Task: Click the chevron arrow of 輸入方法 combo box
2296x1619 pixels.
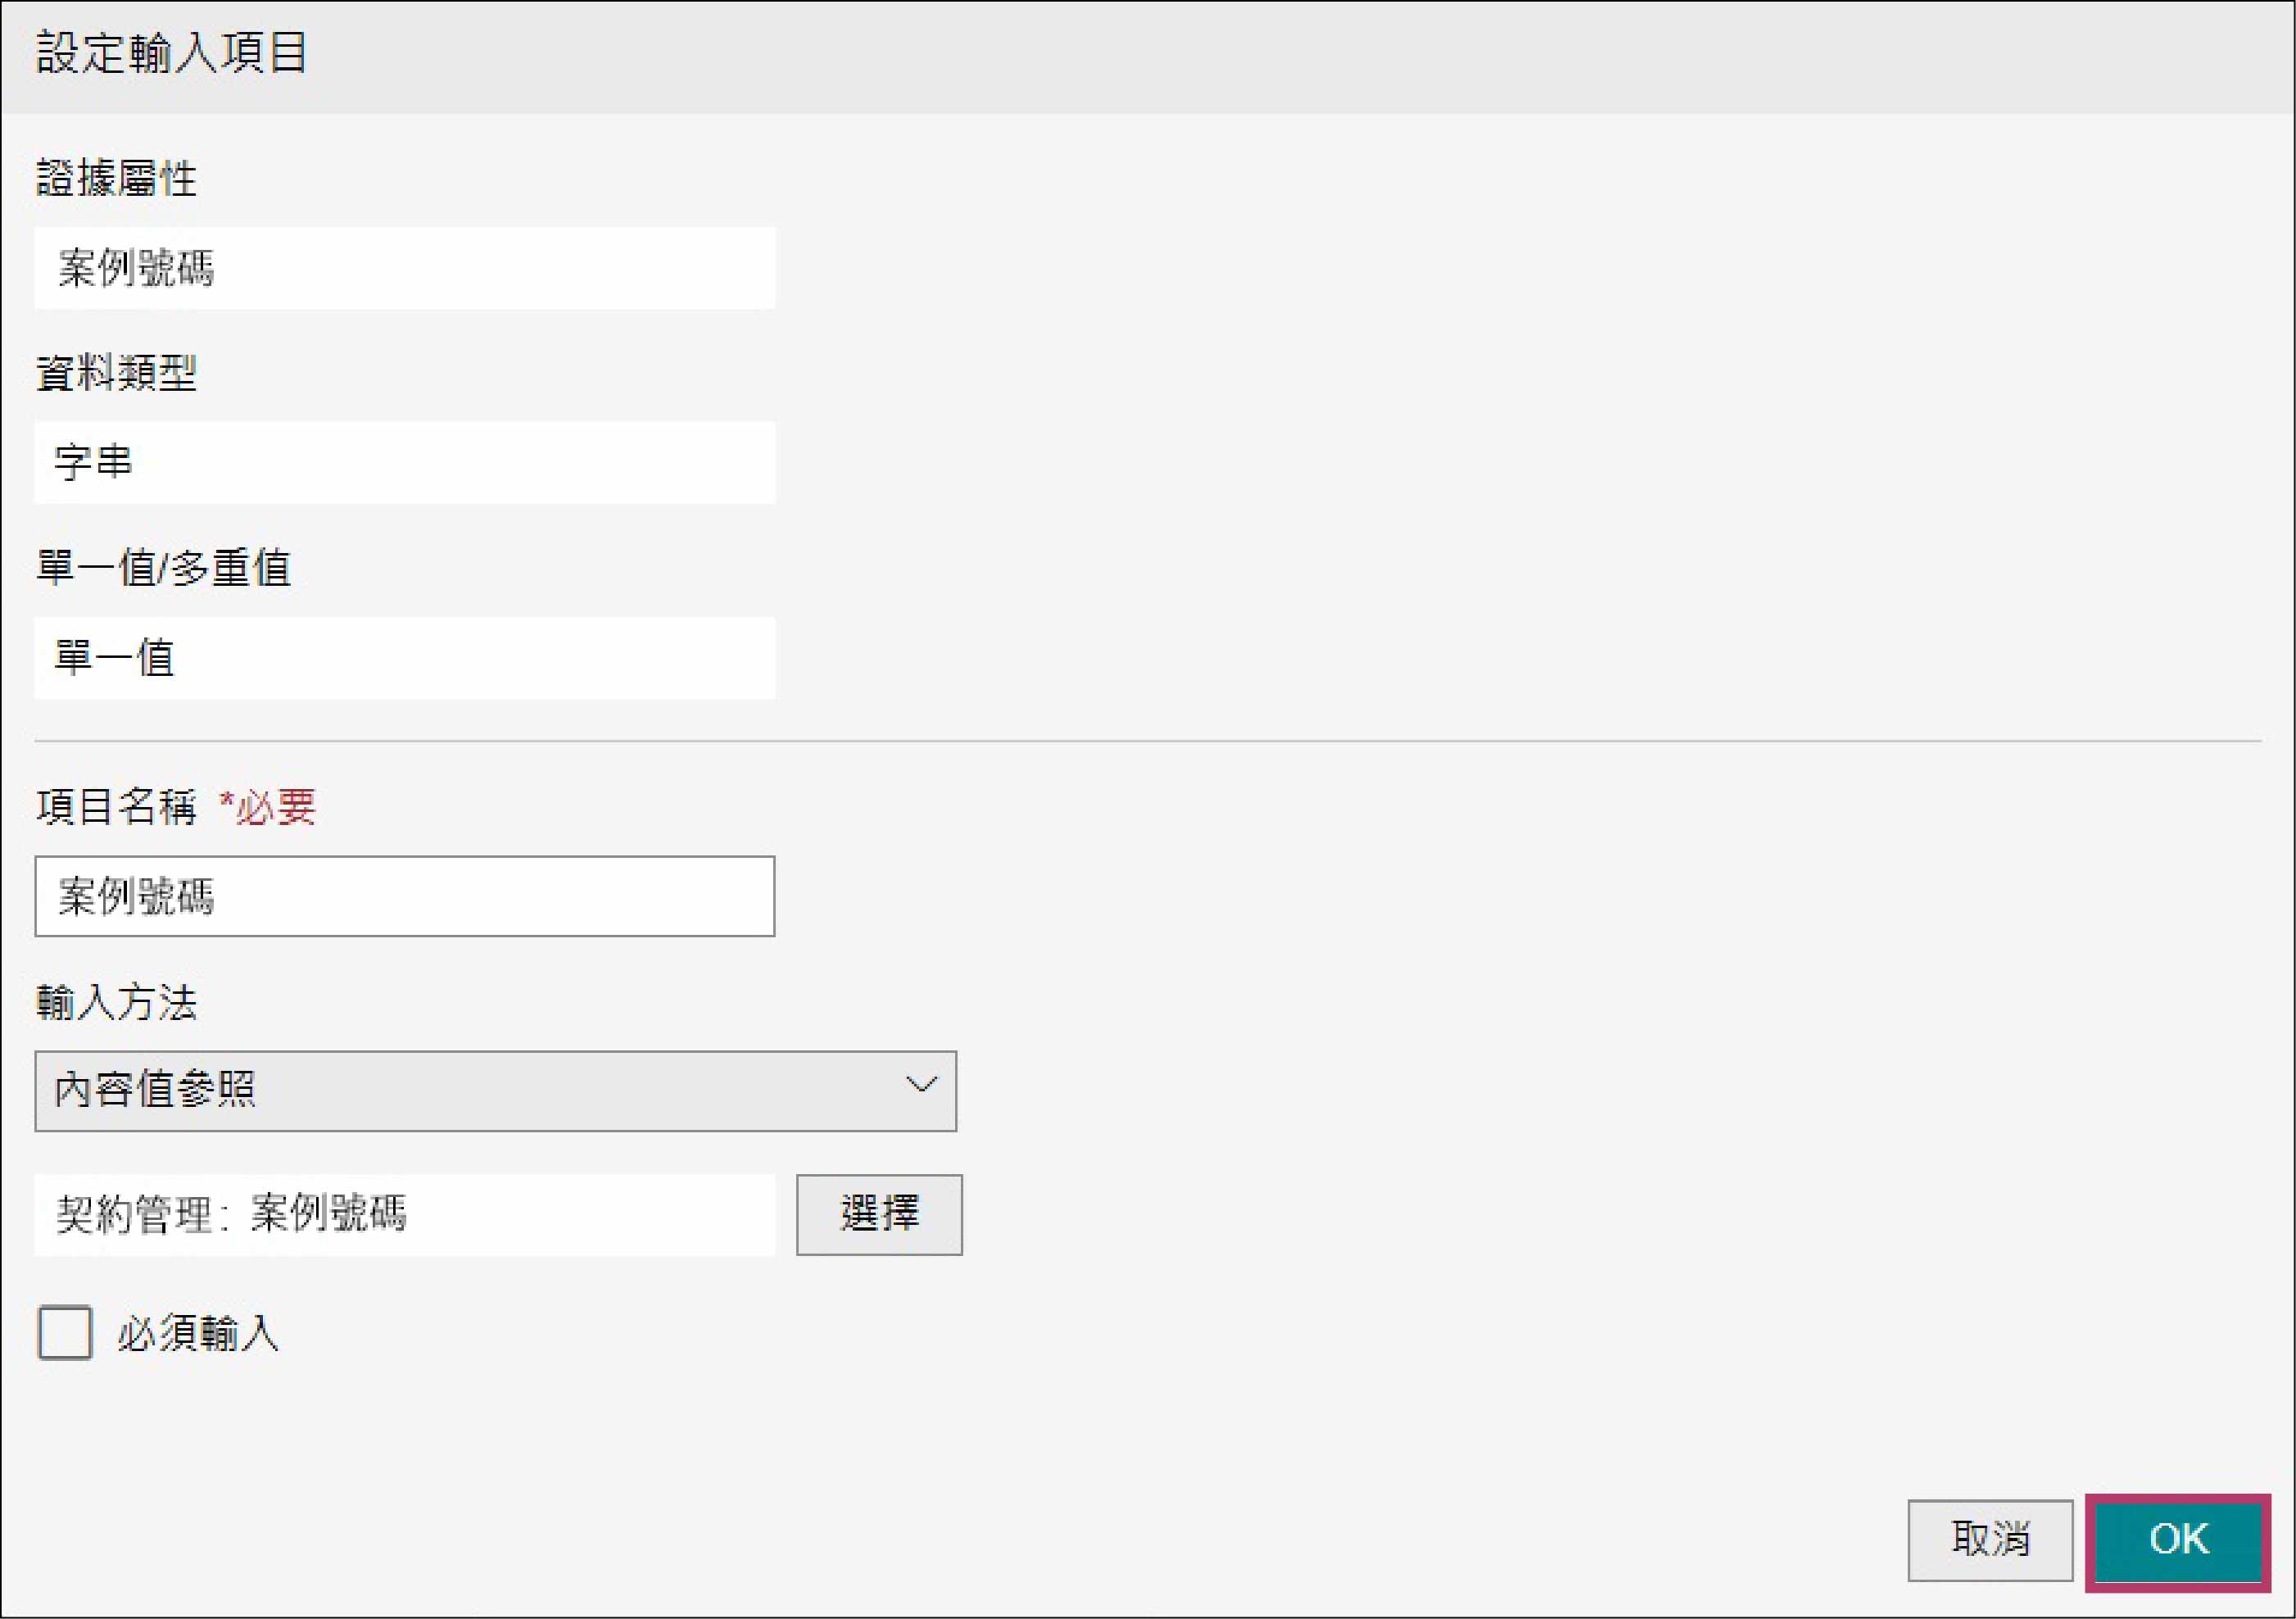Action: point(920,1085)
